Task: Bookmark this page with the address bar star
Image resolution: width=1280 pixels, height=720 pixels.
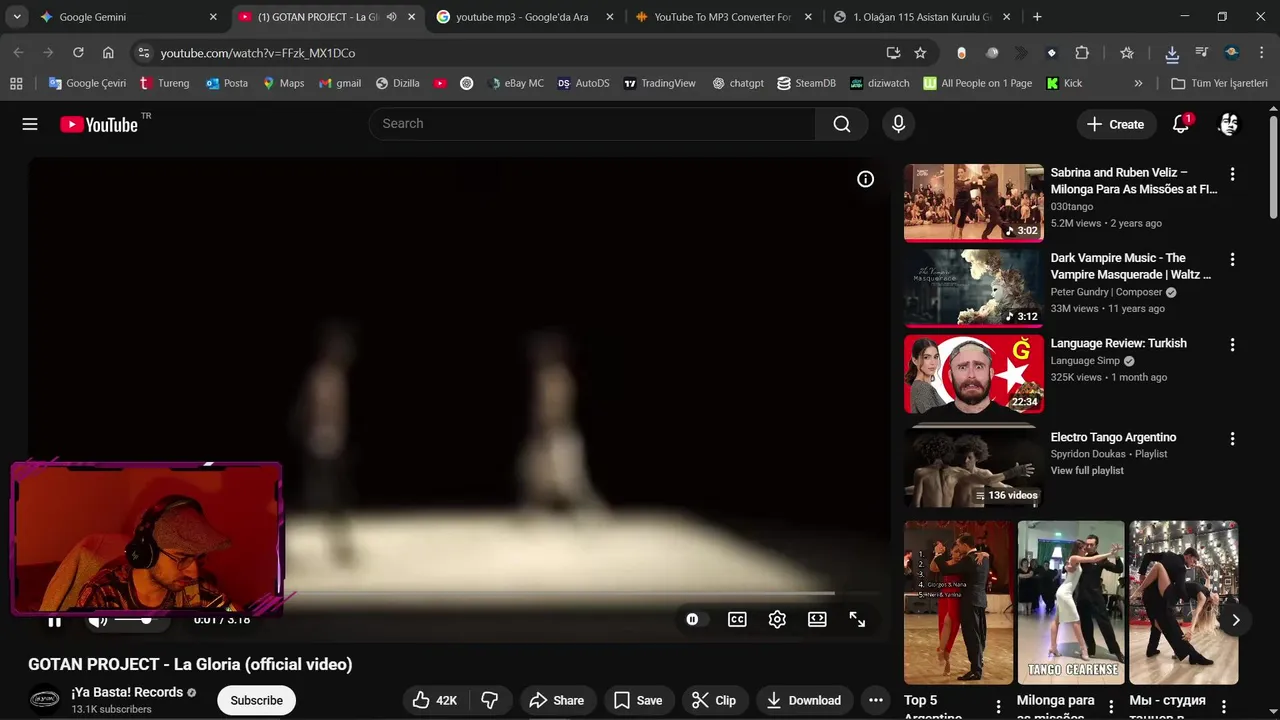Action: tap(920, 53)
